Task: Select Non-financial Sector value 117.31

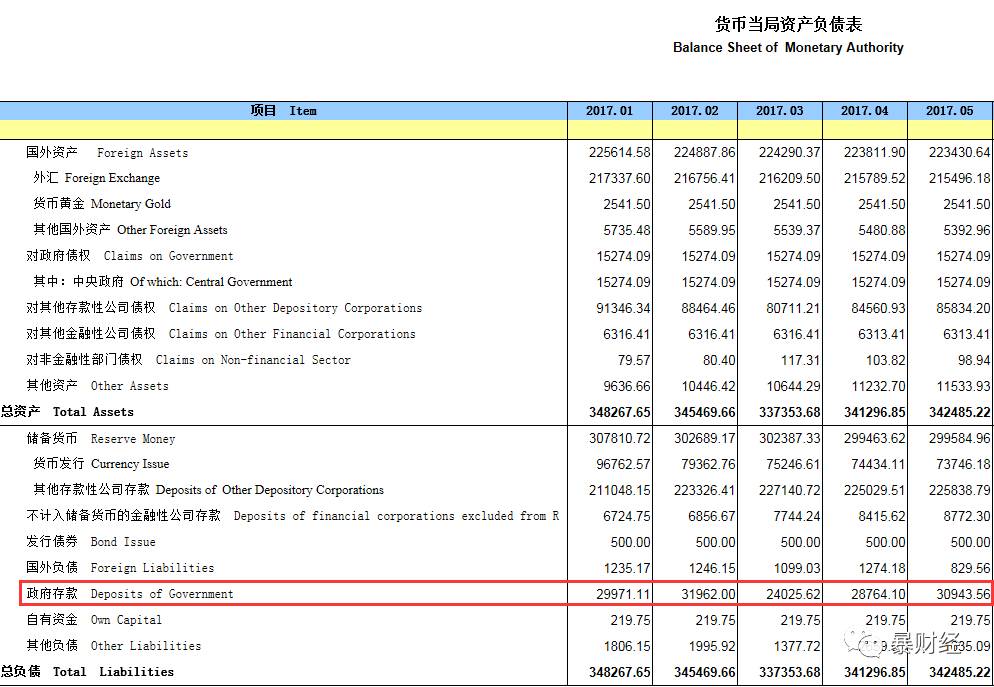Action: (x=801, y=361)
